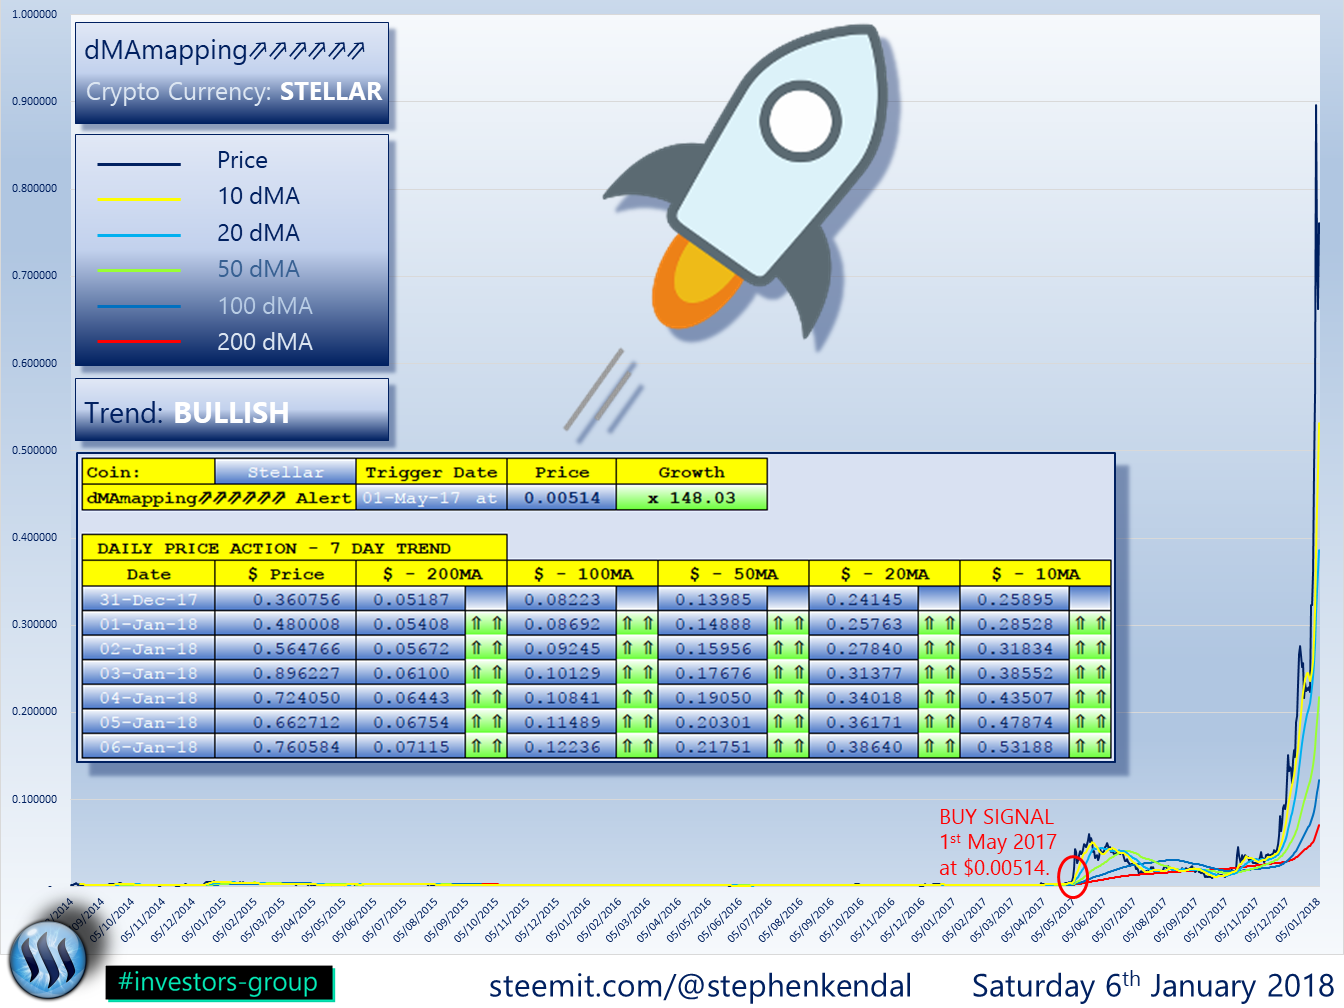Click the cyan 20 dMA legend line
The image size is (1344, 1008).
pyautogui.click(x=139, y=236)
